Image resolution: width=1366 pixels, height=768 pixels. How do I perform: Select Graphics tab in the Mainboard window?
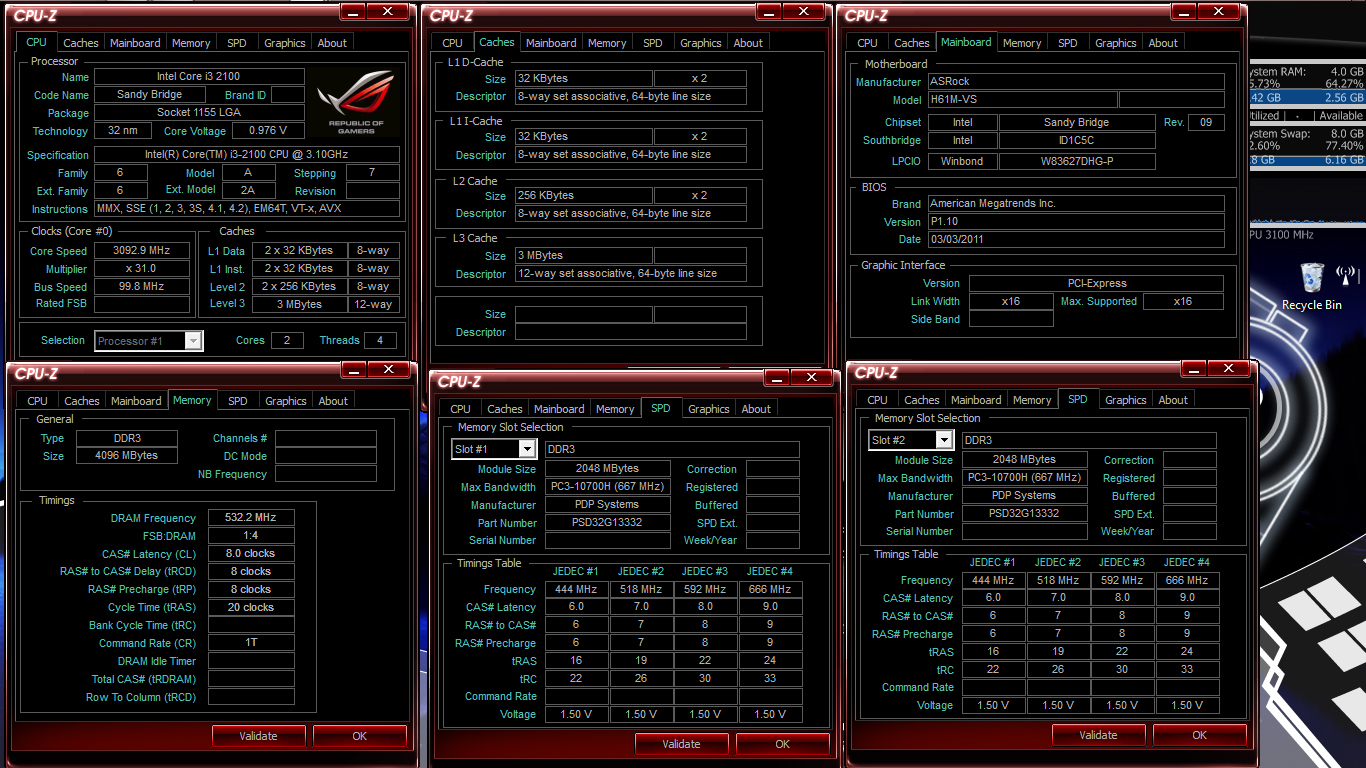[1116, 43]
